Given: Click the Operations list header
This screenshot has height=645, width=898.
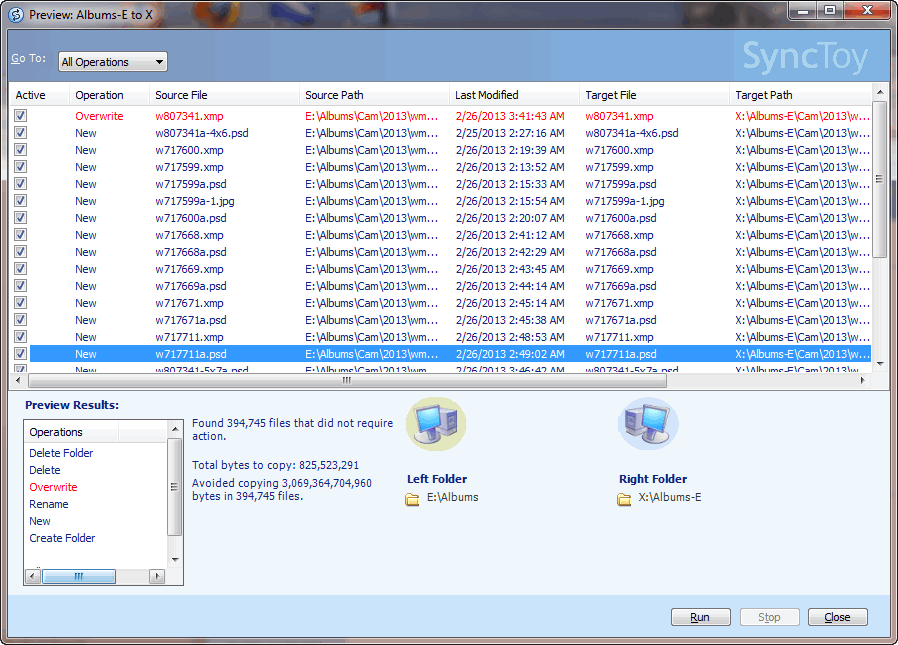Looking at the screenshot, I should click(x=71, y=432).
